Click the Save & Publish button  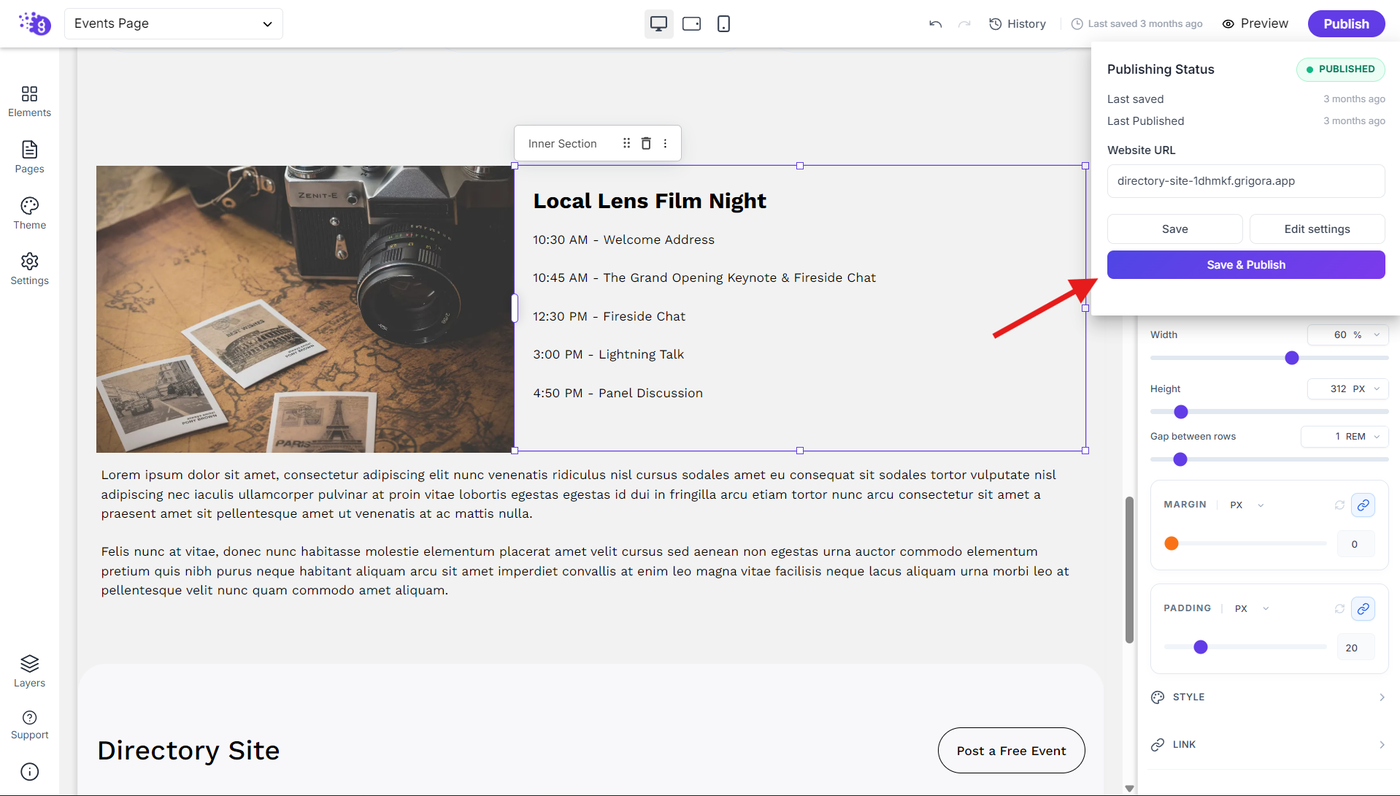pyautogui.click(x=1246, y=265)
